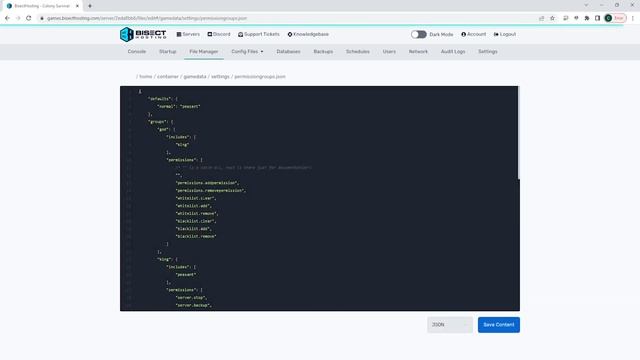This screenshot has width=640, height=360.
Task: Click the Logout link
Action: tap(505, 34)
